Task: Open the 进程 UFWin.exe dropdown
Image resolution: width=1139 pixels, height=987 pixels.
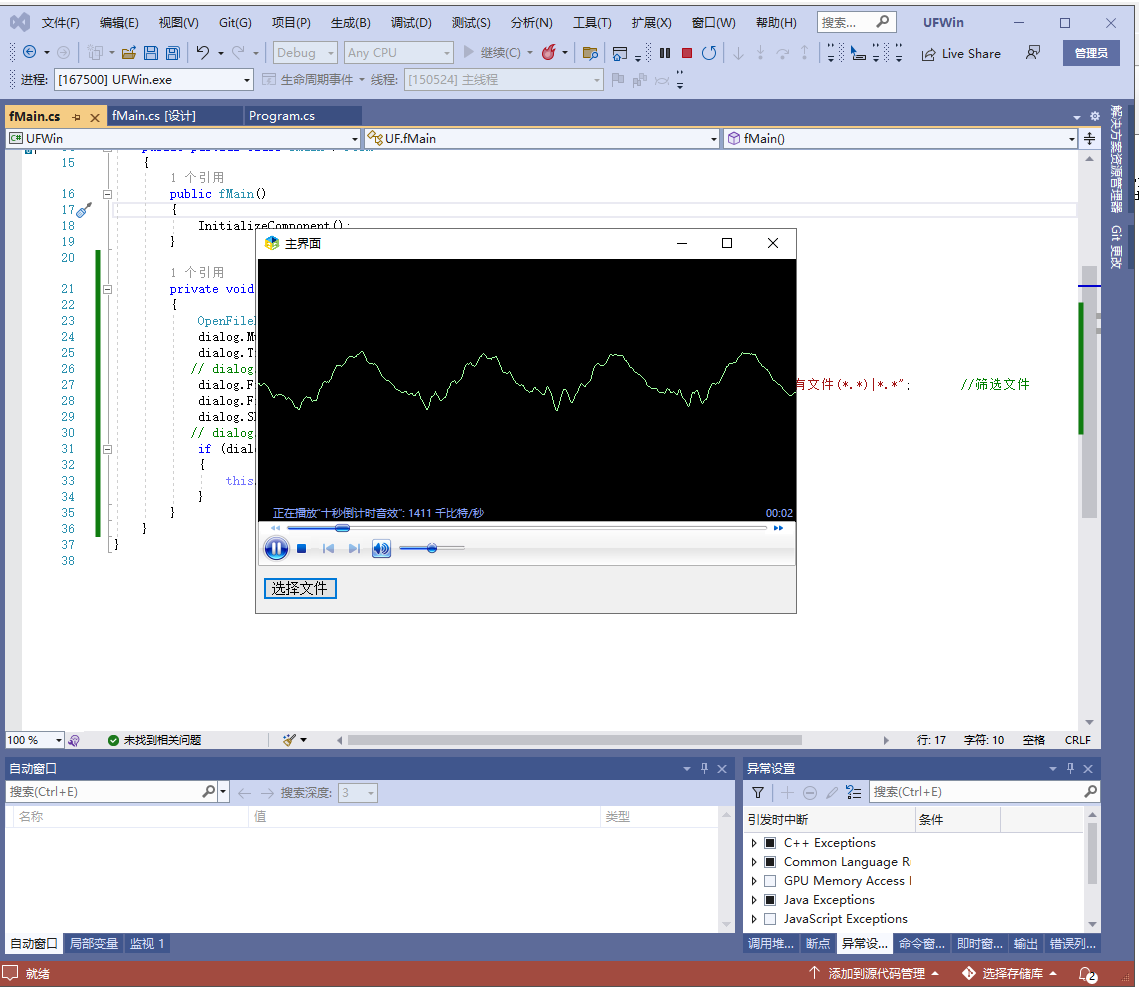Action: click(x=153, y=80)
